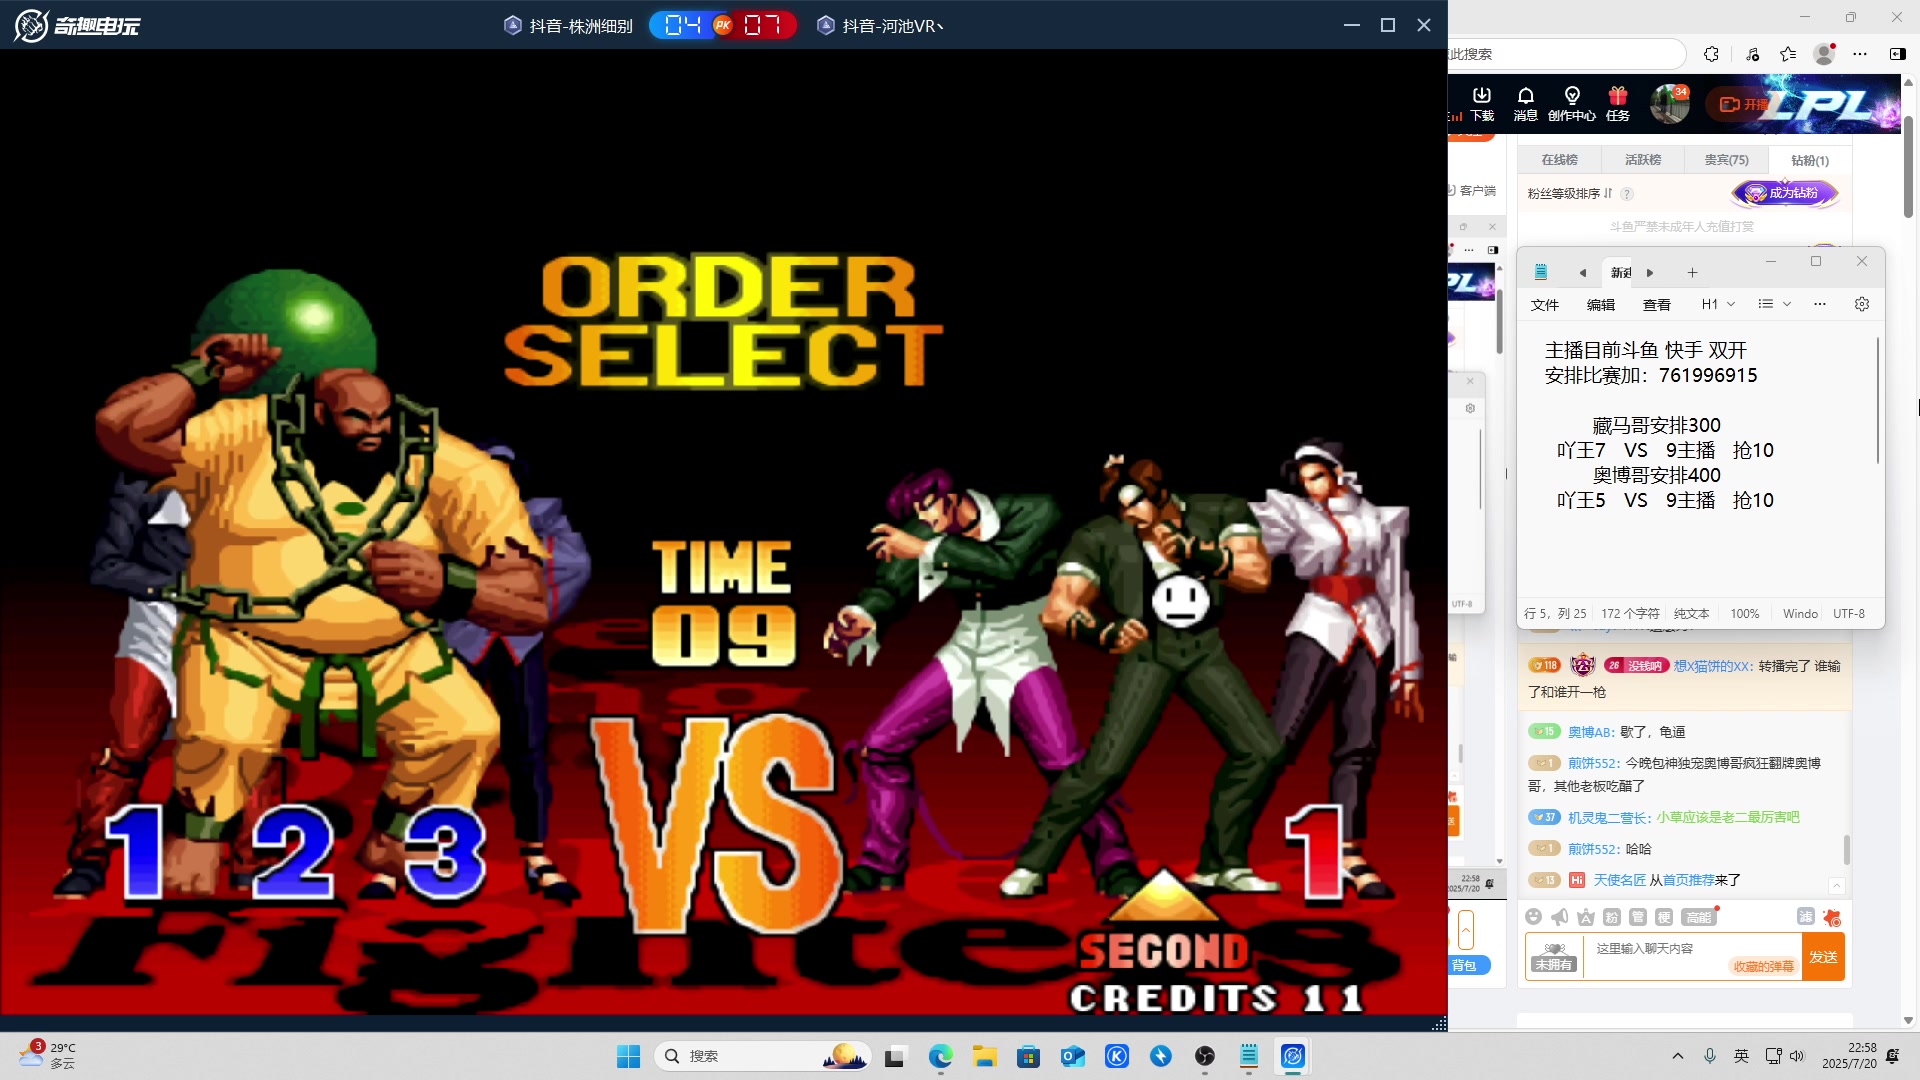Click the 首页推荐 link in chat
Screen dimensions: 1920x1080
pos(1688,881)
